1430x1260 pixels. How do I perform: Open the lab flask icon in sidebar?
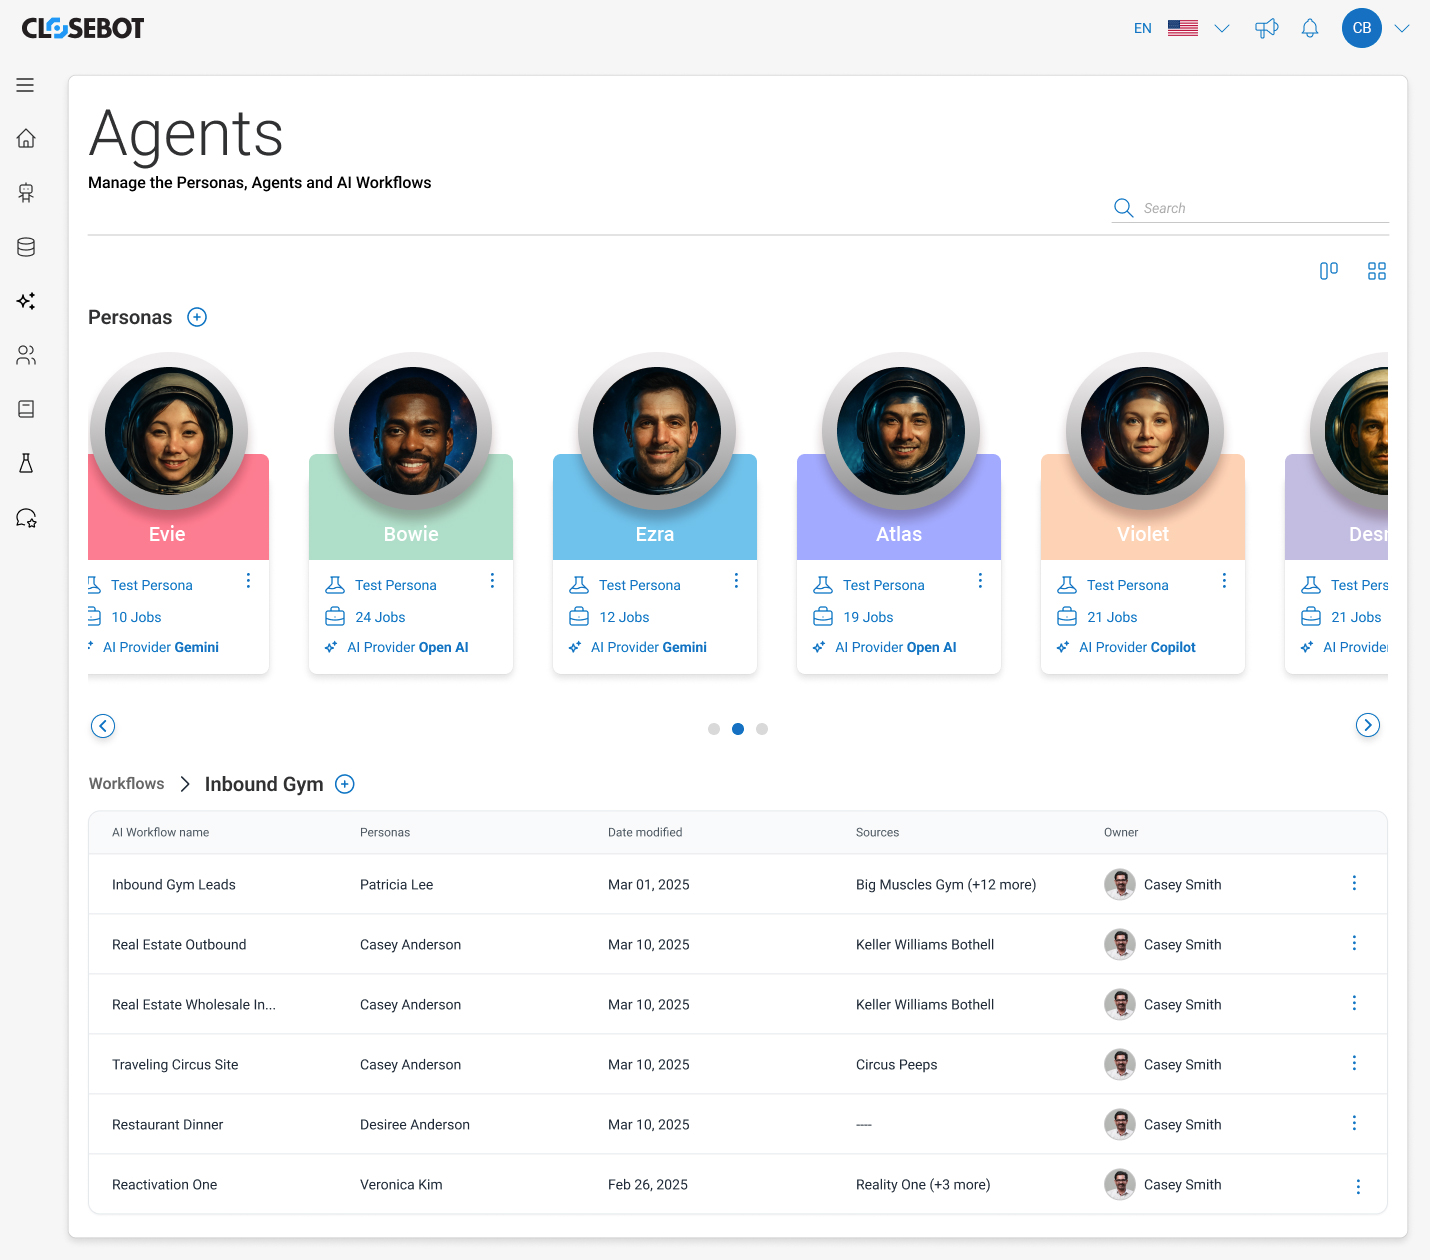click(x=26, y=463)
